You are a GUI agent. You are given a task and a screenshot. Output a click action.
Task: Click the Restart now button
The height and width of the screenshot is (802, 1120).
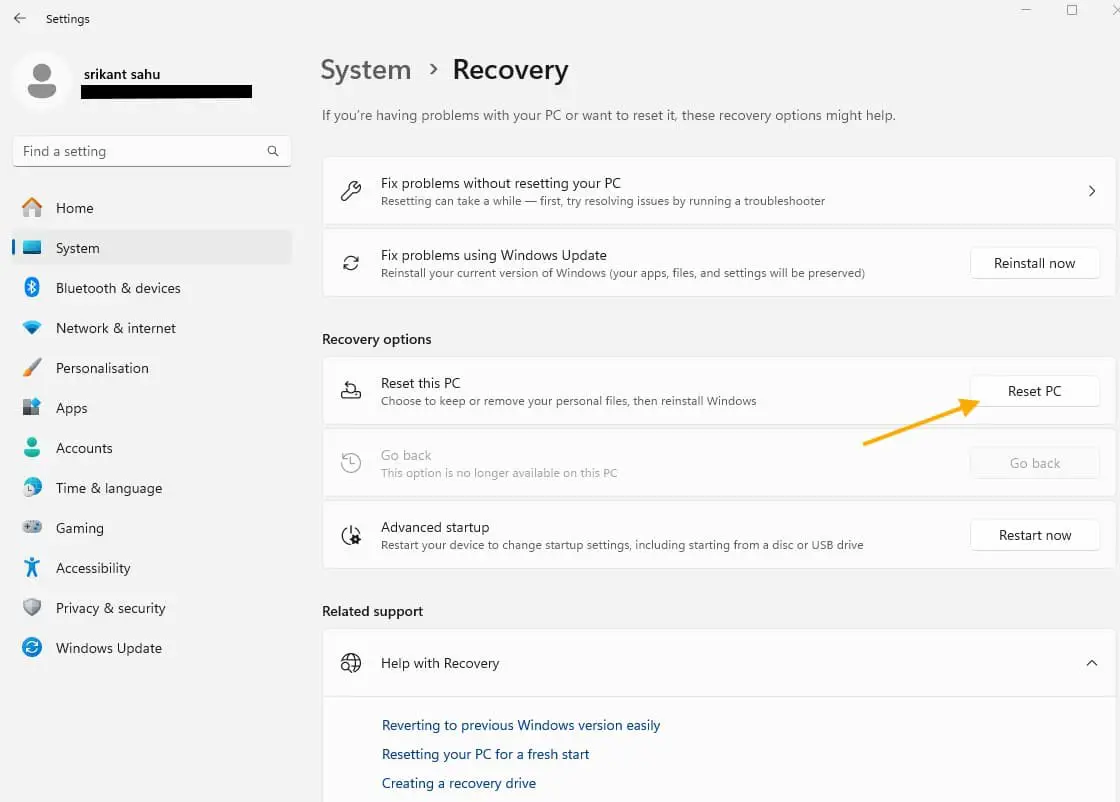point(1034,536)
